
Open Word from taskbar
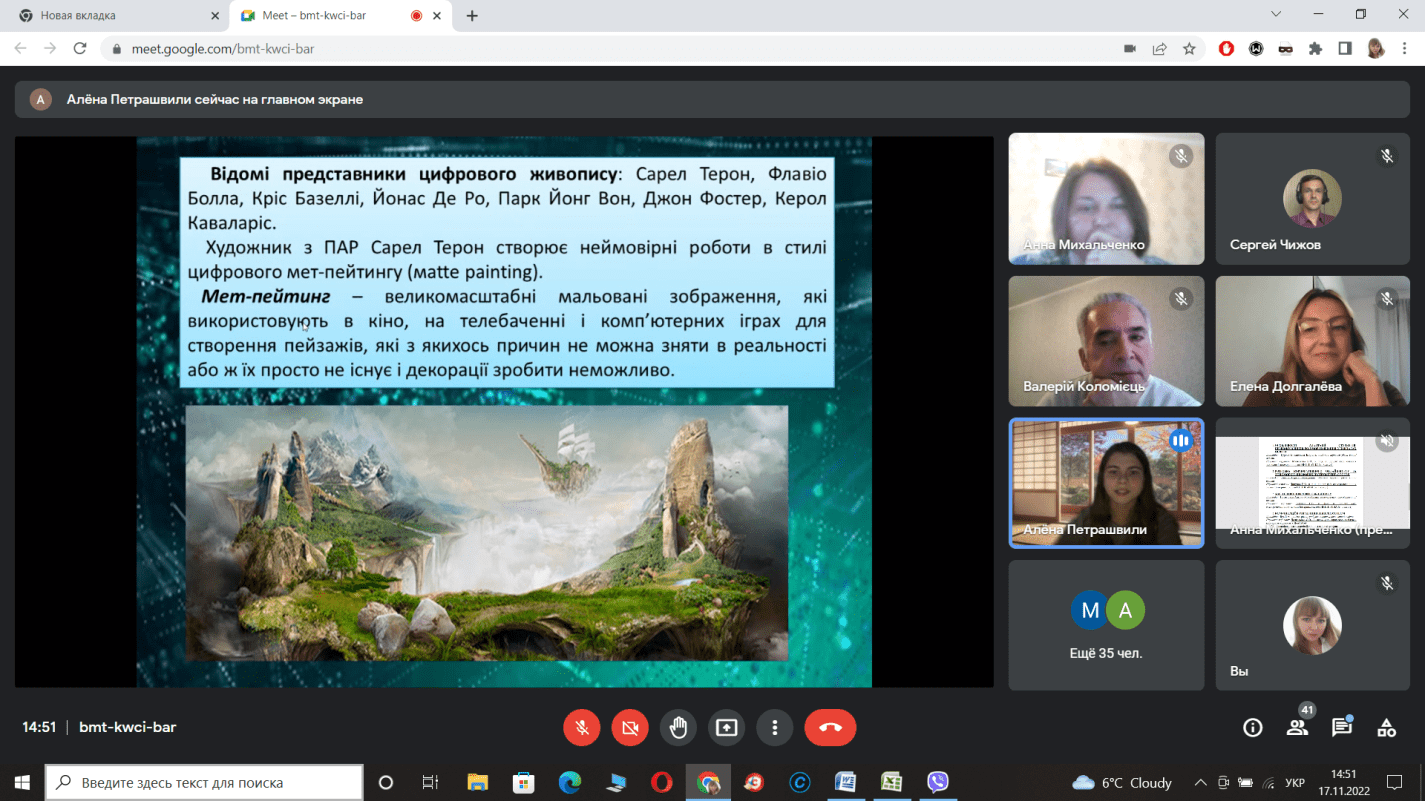845,782
